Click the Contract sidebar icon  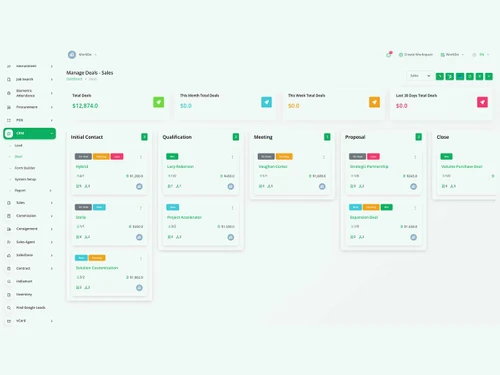pos(9,268)
